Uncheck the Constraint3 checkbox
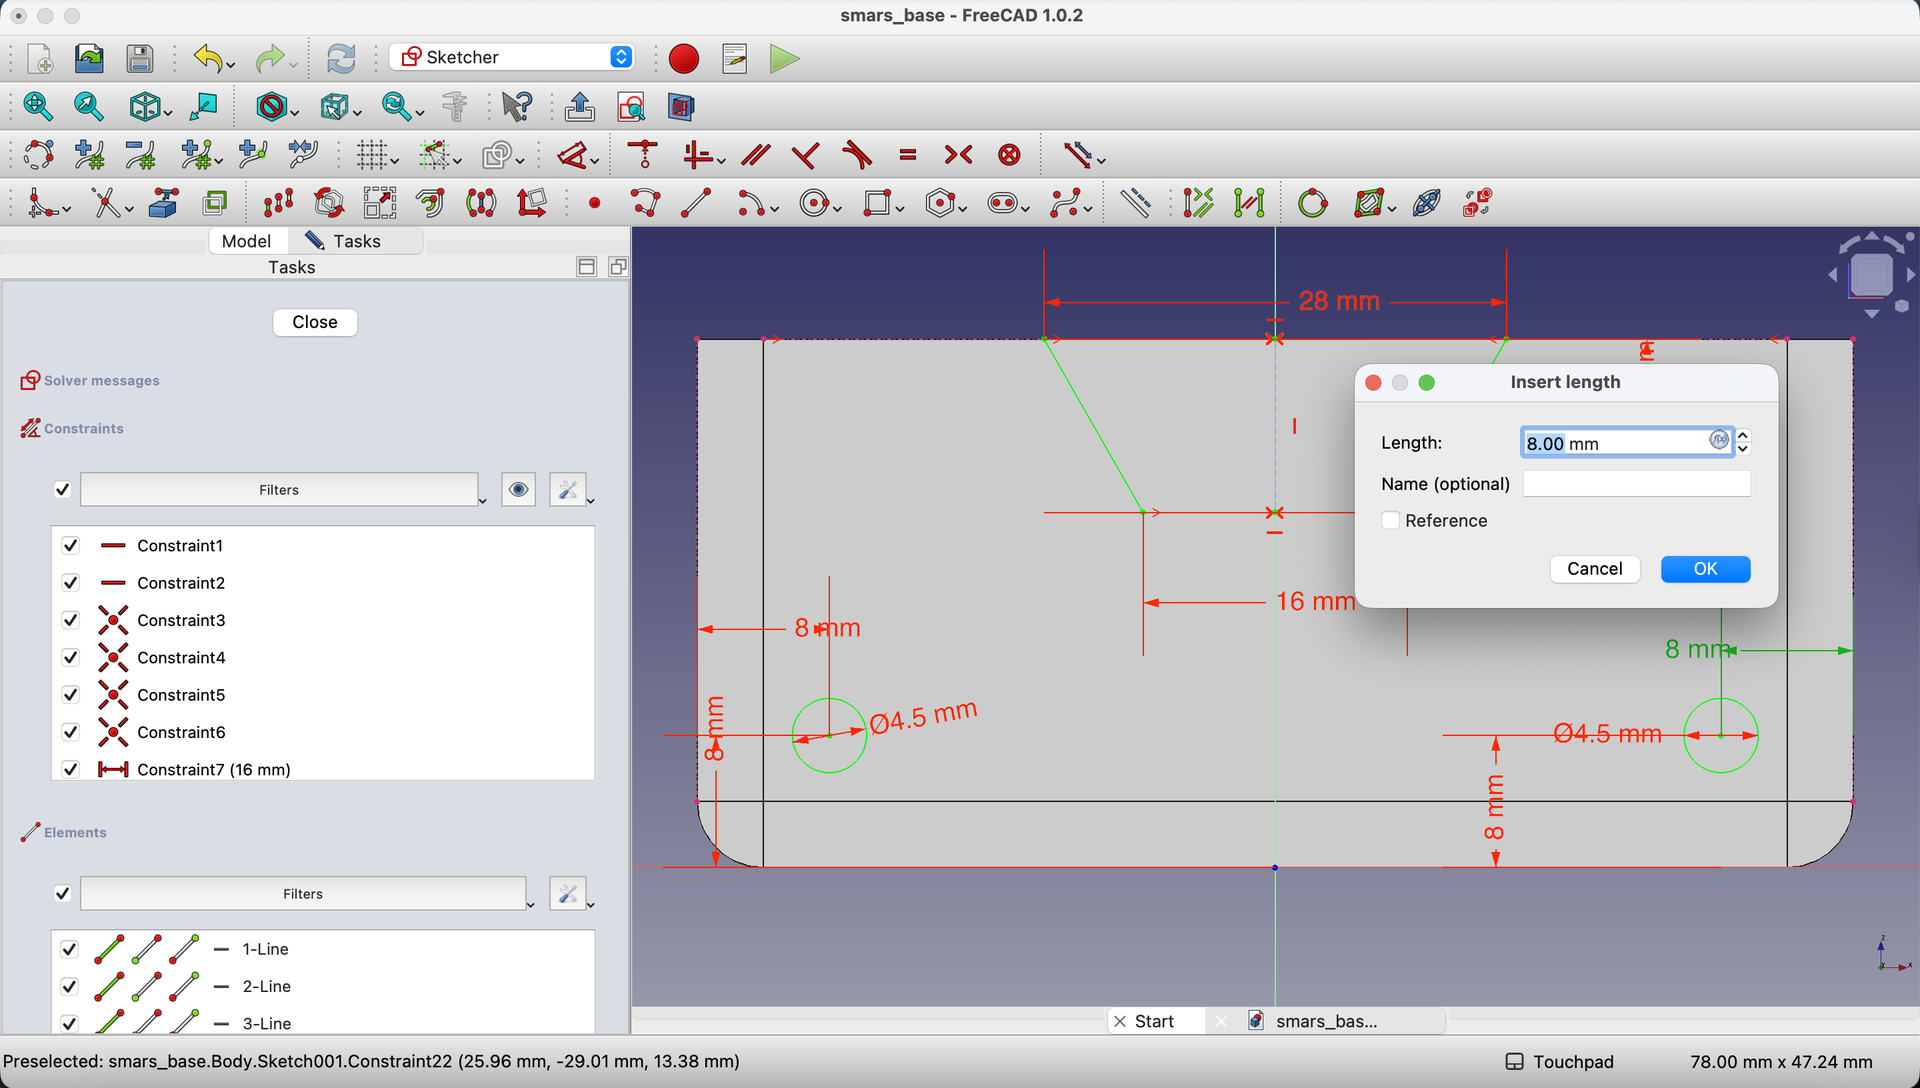 70,620
